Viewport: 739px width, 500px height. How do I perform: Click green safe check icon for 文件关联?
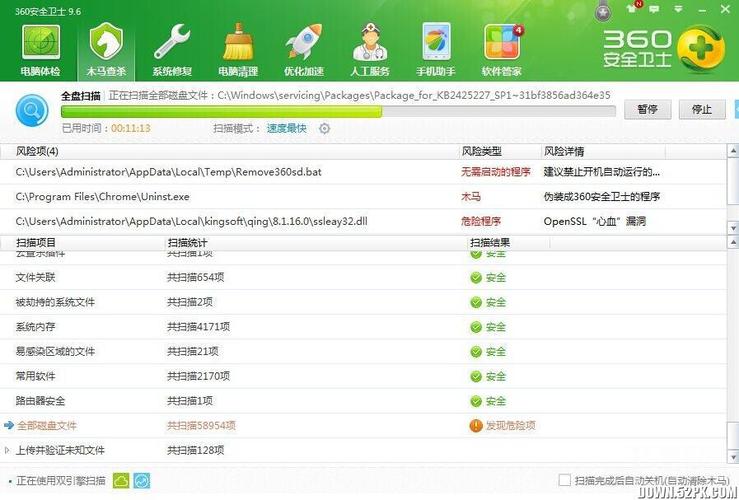click(x=476, y=278)
